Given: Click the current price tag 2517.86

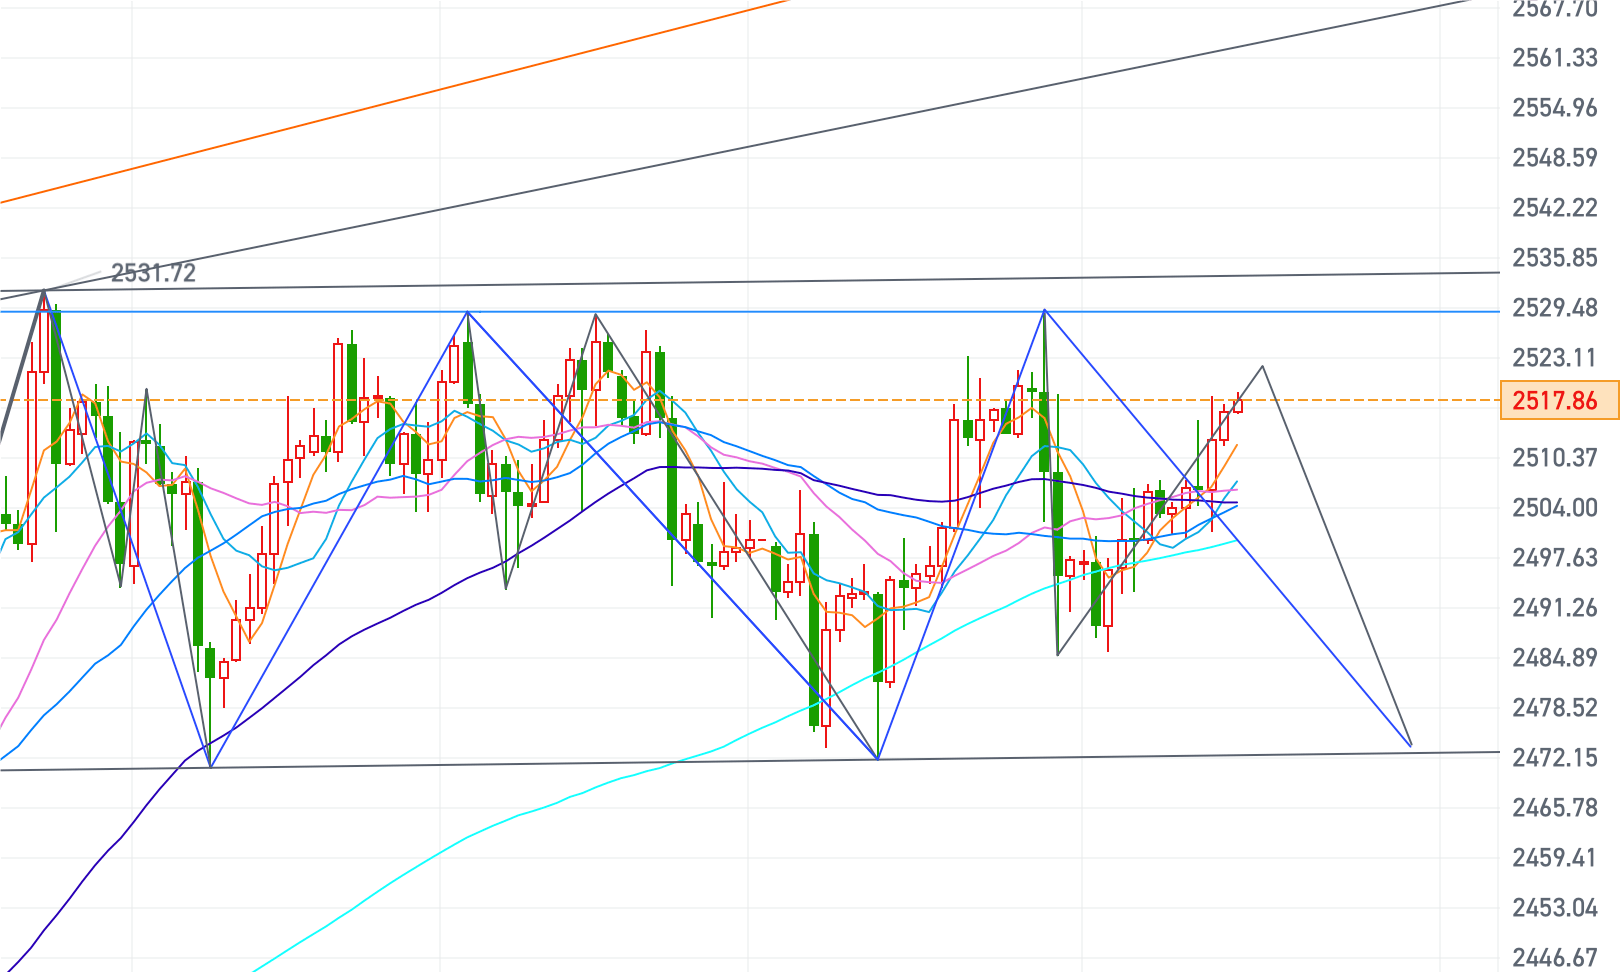Looking at the screenshot, I should click(x=1560, y=400).
